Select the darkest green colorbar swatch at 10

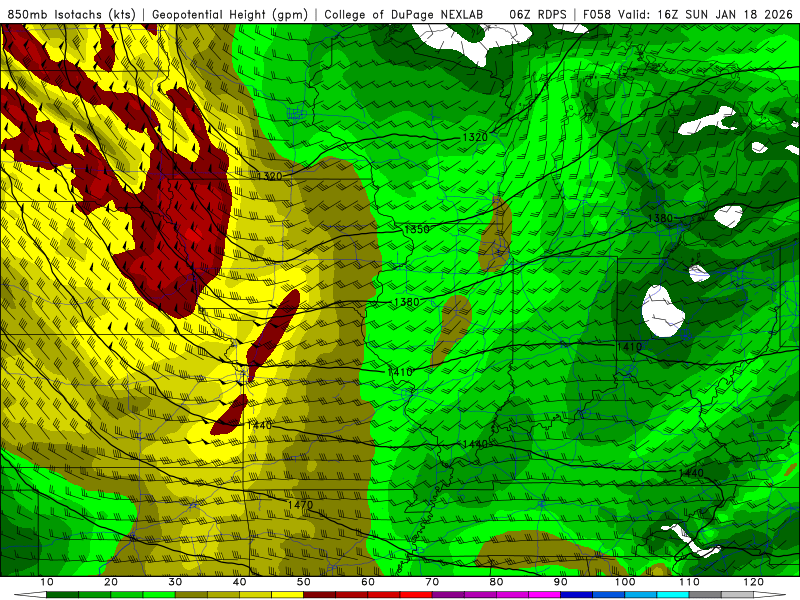point(62,595)
